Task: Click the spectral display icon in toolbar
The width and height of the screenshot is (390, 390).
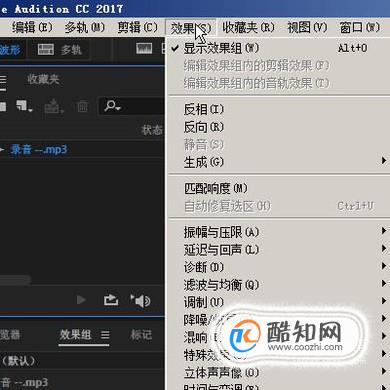Action: click(144, 49)
